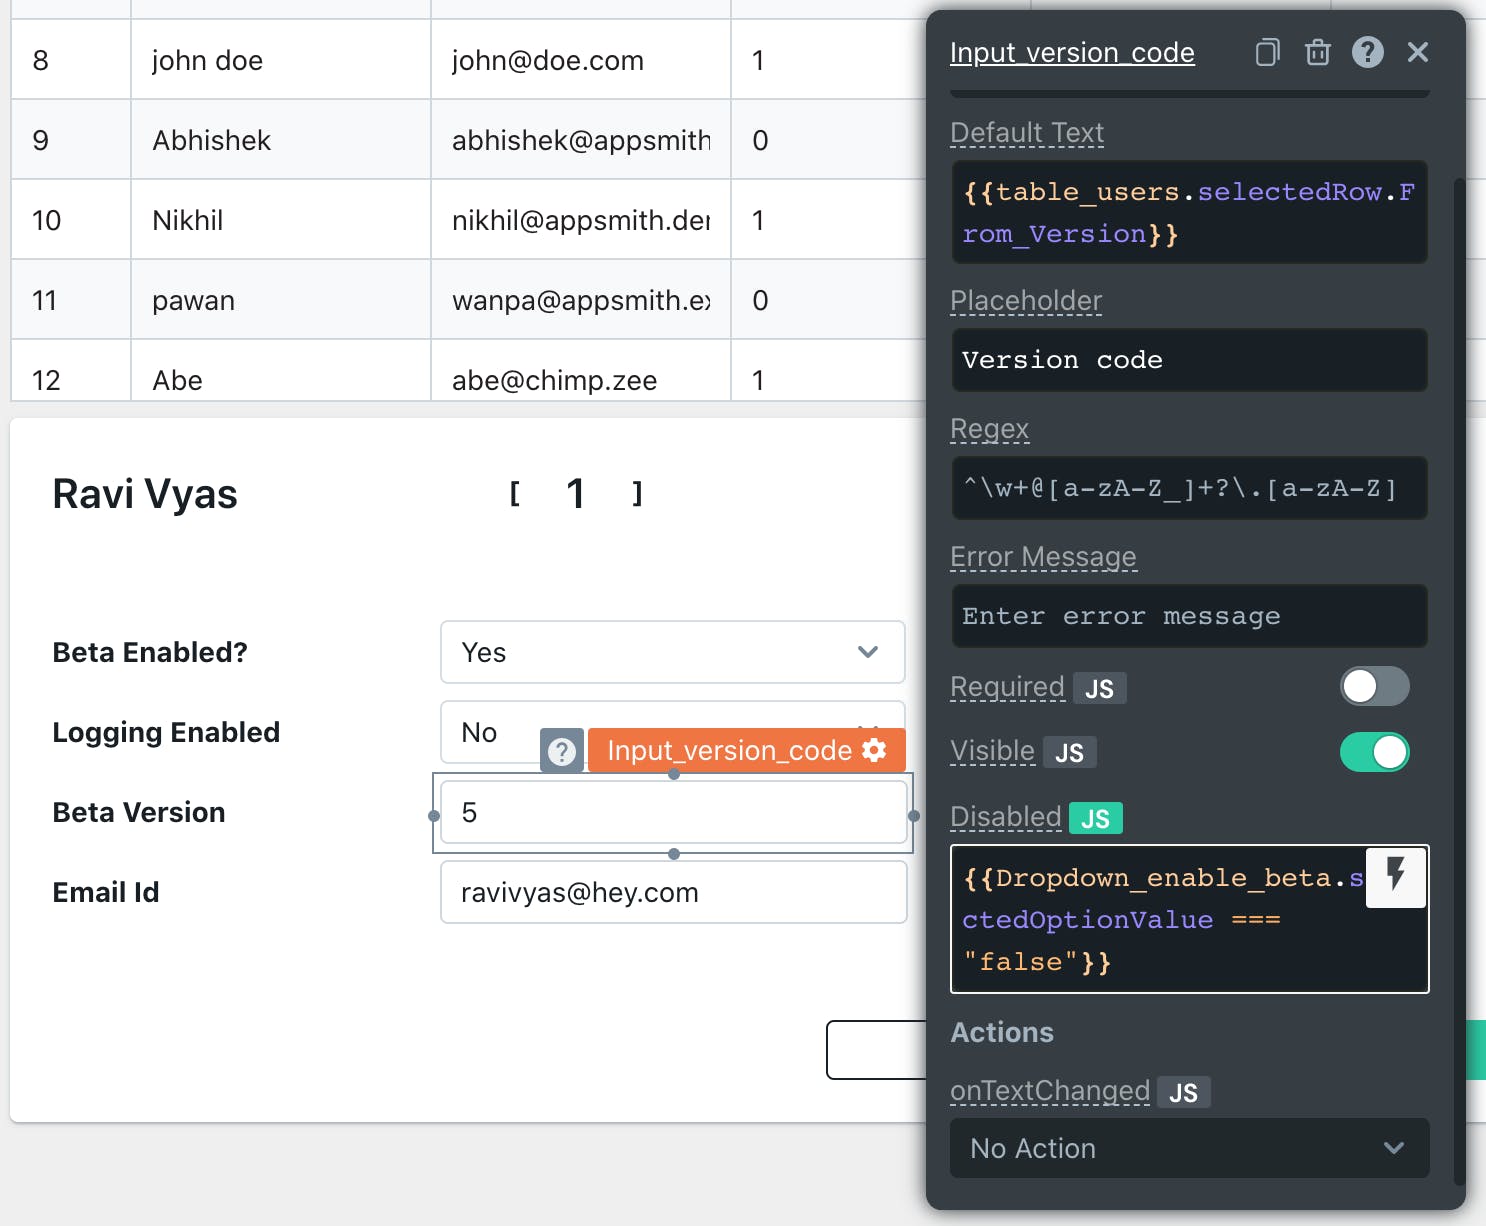Click question mark beside widget name tag
Image resolution: width=1486 pixels, height=1226 pixels.
point(562,751)
